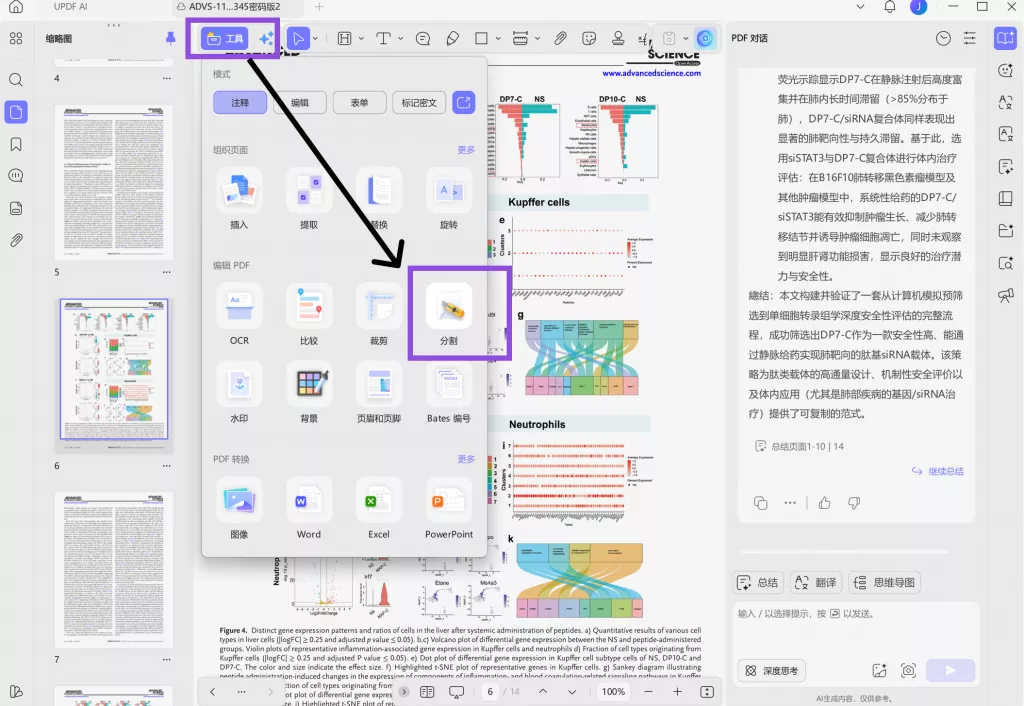Click the paperclip attachment toolbar icon
This screenshot has height=706, width=1024.
click(x=560, y=39)
